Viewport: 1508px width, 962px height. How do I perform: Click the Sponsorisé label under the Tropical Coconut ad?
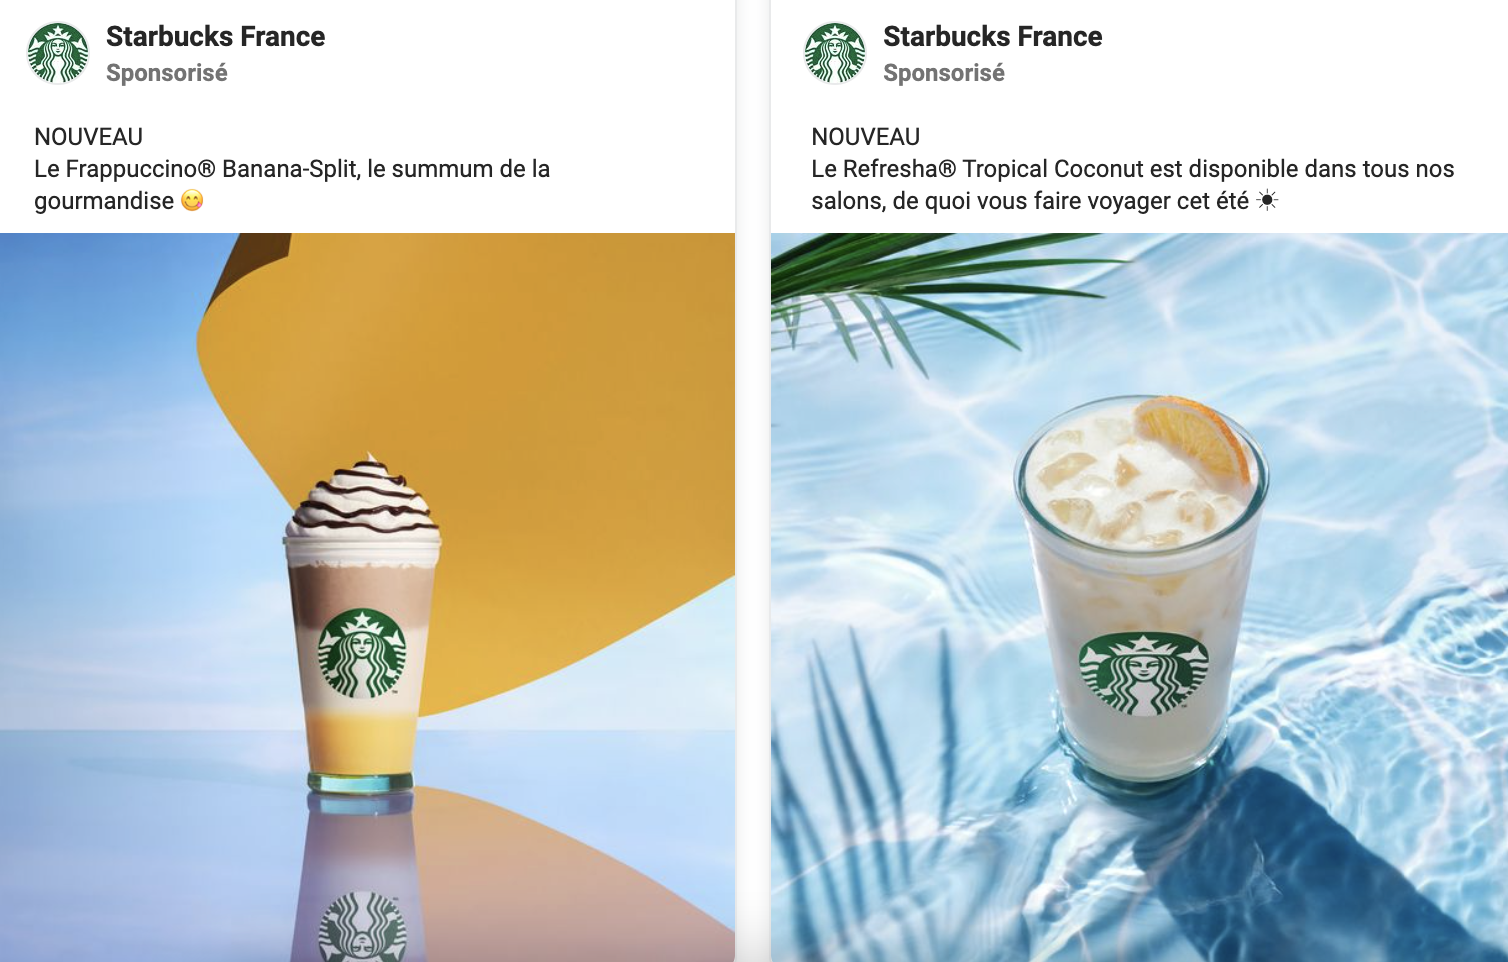tap(944, 73)
